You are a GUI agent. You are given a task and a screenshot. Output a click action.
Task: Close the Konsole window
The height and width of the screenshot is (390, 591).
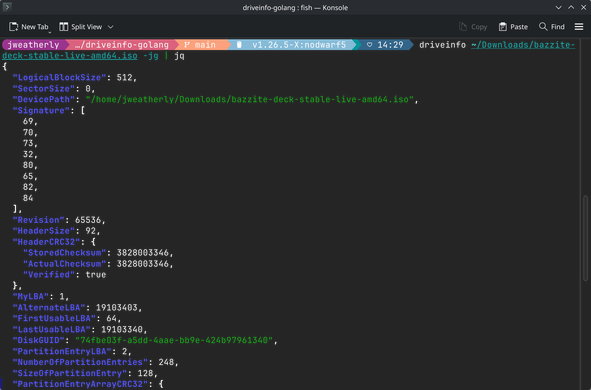click(x=583, y=8)
